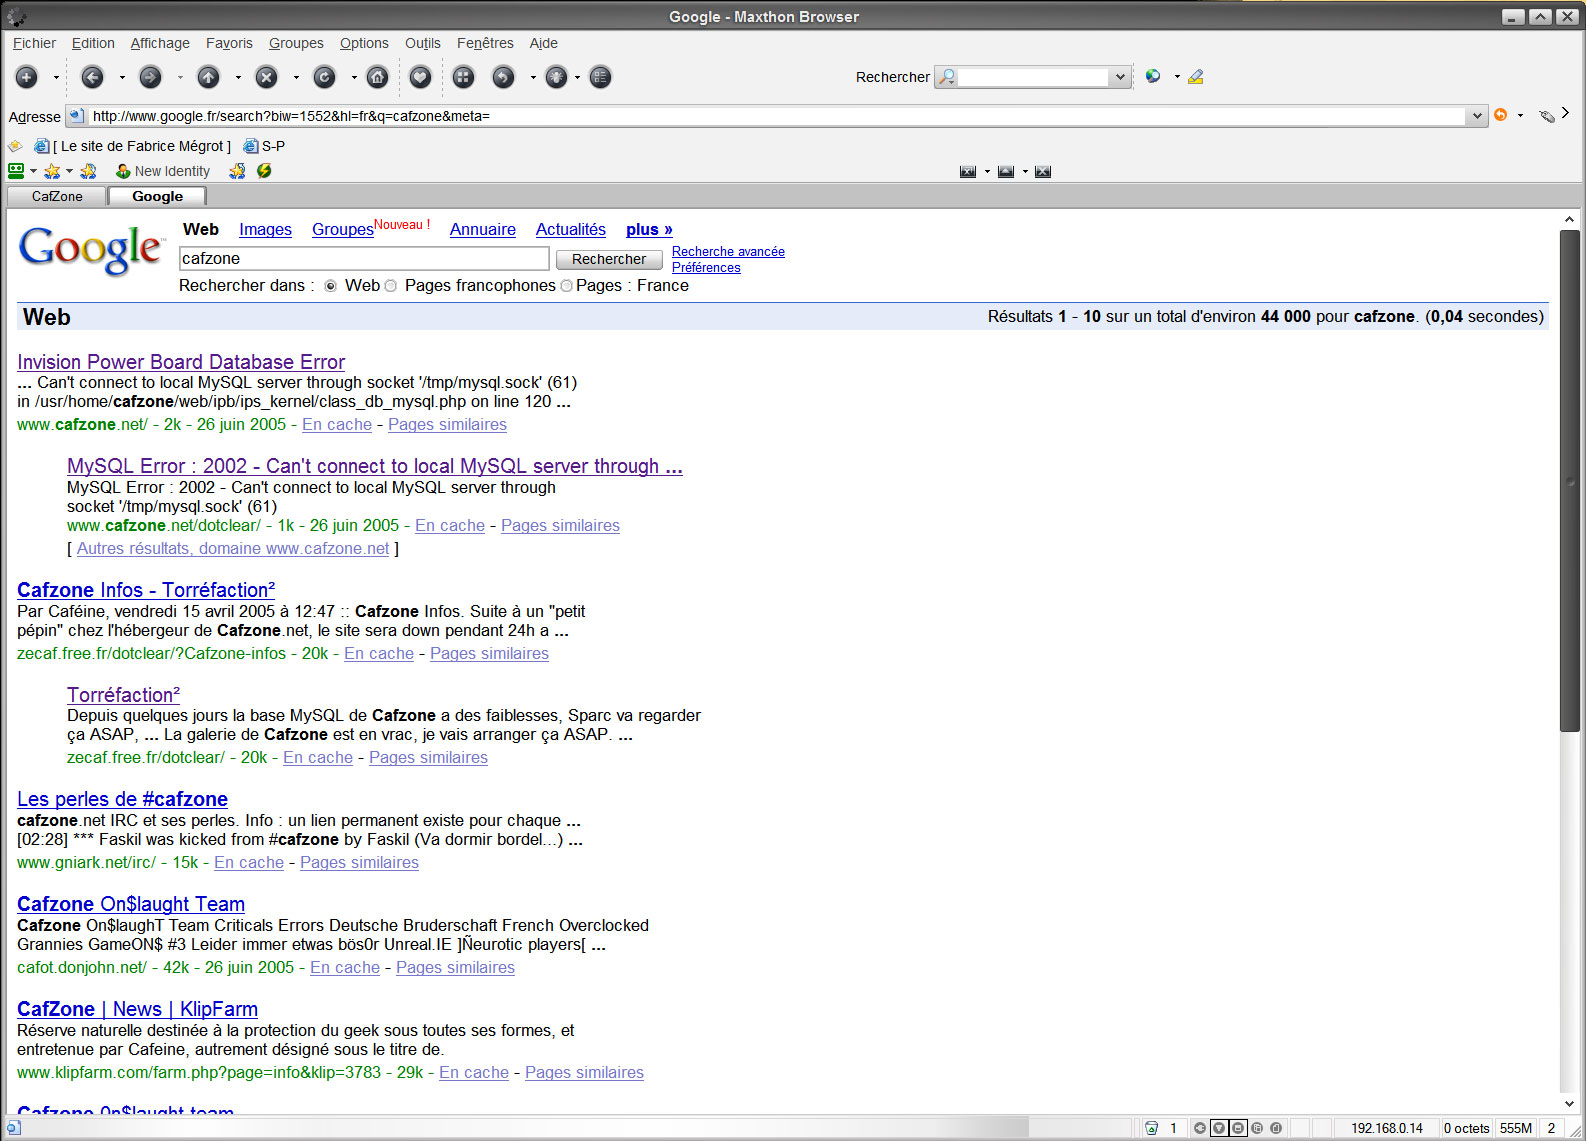Click the page vertical scrollbar thumb
Image resolution: width=1586 pixels, height=1141 pixels.
click(x=1569, y=481)
